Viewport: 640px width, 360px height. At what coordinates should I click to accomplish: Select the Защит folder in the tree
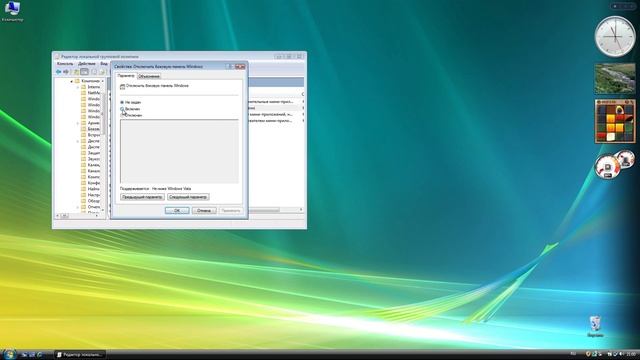point(90,153)
